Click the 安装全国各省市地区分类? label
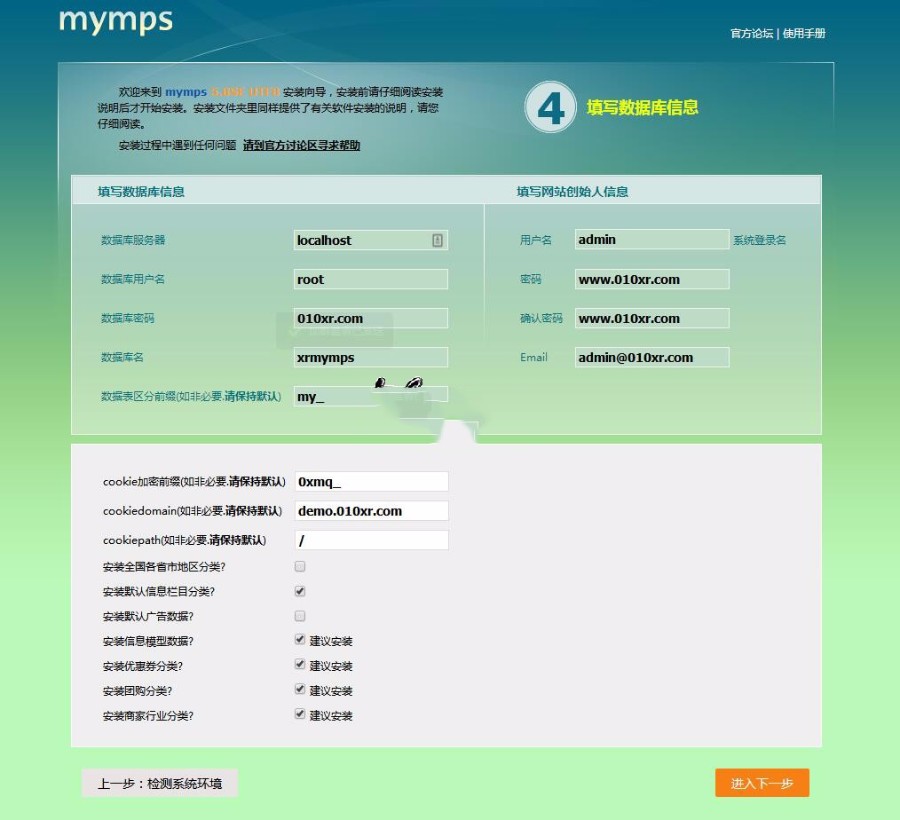The image size is (900, 820). click(164, 567)
